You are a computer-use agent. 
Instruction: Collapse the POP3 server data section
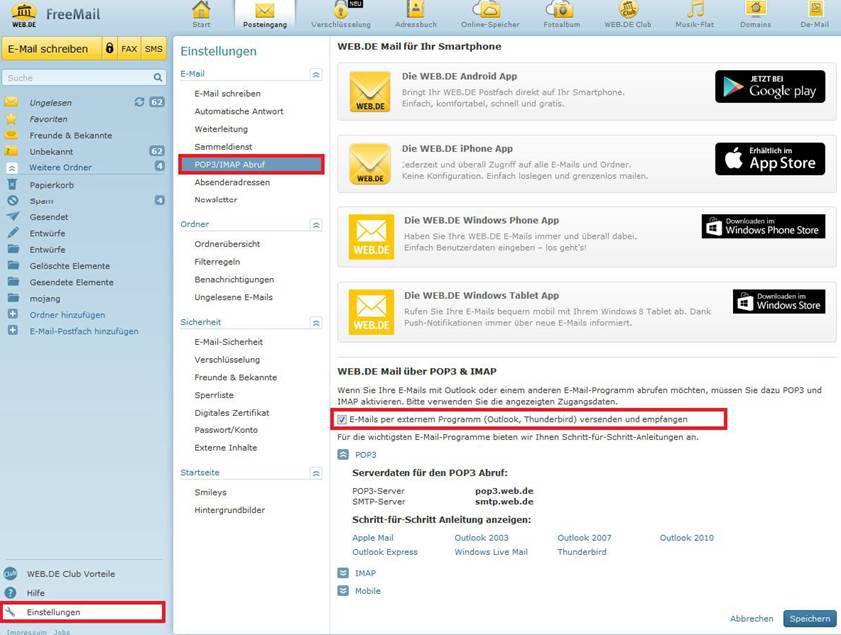tap(343, 454)
